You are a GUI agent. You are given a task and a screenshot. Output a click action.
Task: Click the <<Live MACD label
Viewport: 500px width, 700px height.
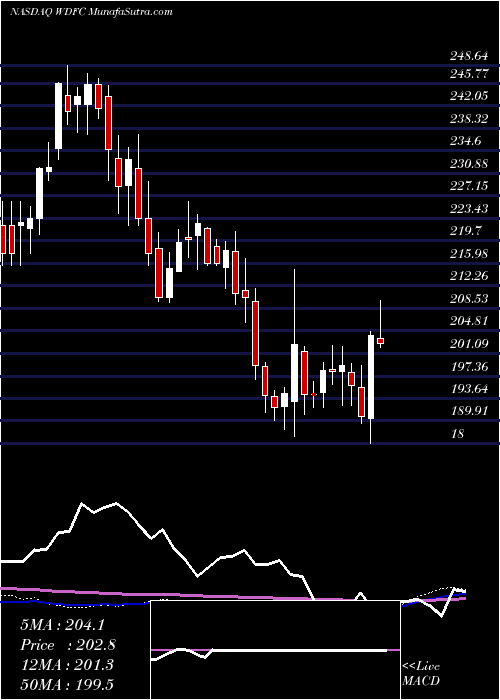421,673
